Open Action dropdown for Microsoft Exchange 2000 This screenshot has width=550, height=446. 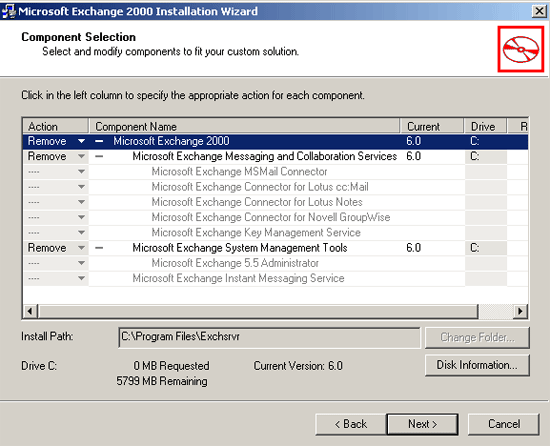[x=81, y=141]
